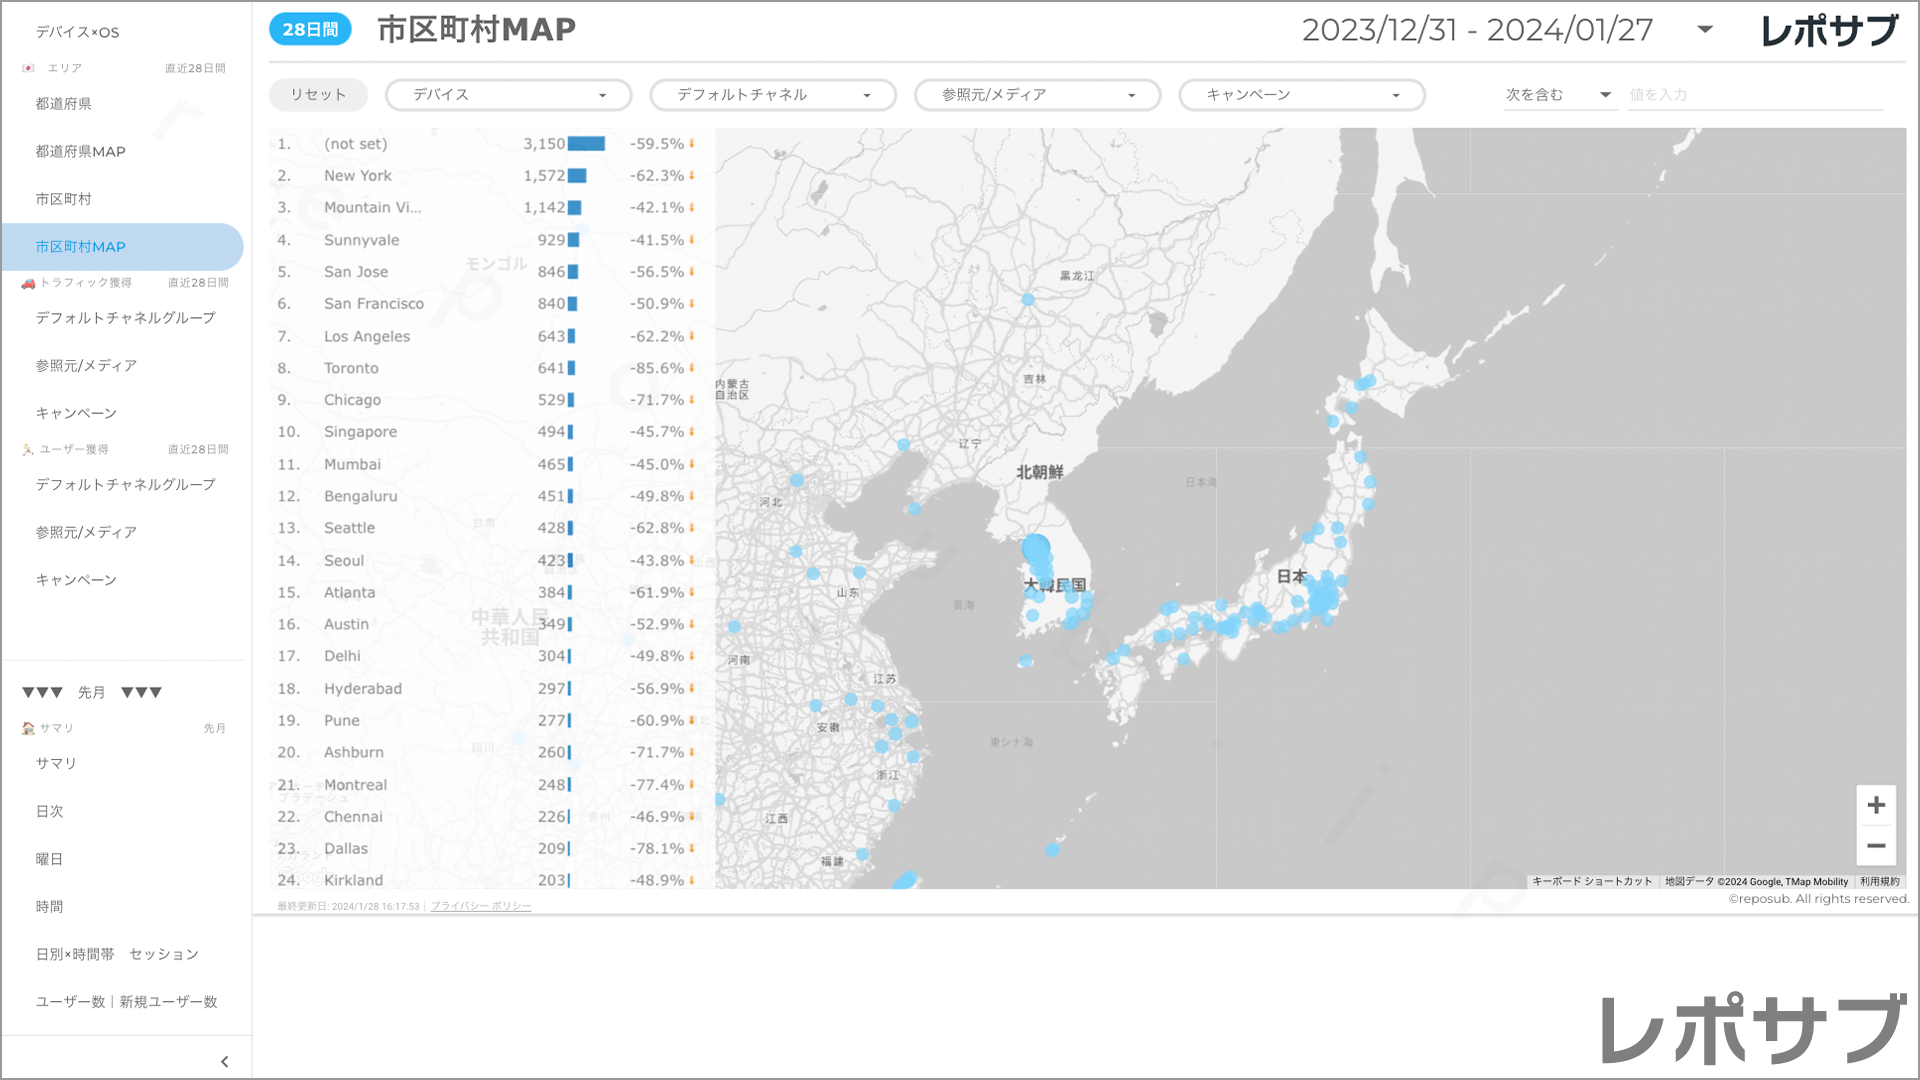Click the 値を入力 text field
The height and width of the screenshot is (1080, 1920).
click(x=1755, y=95)
